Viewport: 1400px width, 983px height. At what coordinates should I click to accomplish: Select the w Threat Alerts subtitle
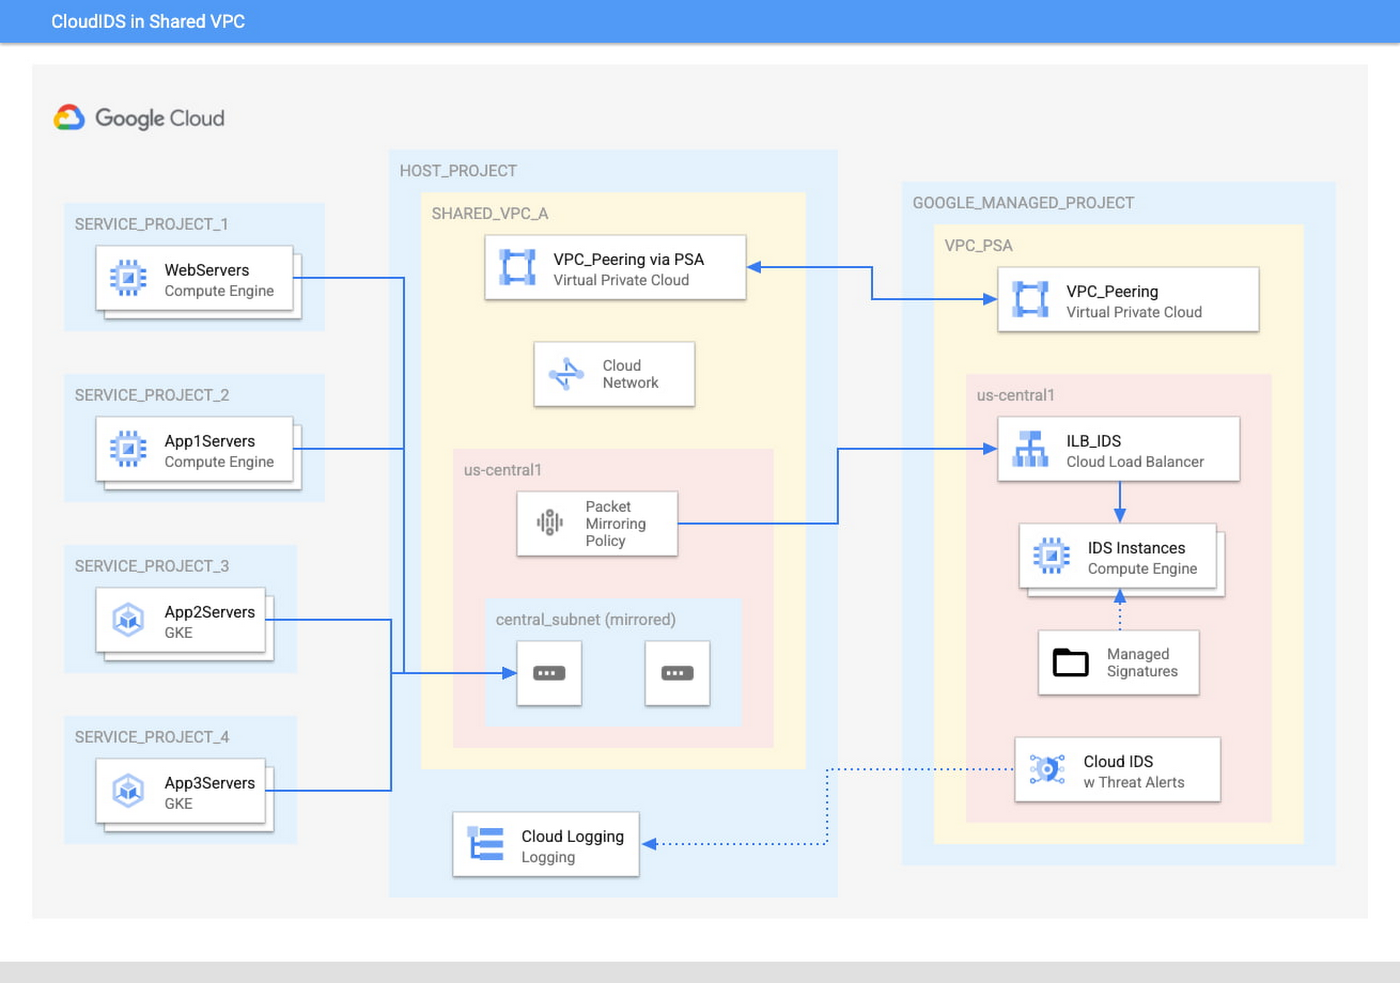click(1134, 783)
